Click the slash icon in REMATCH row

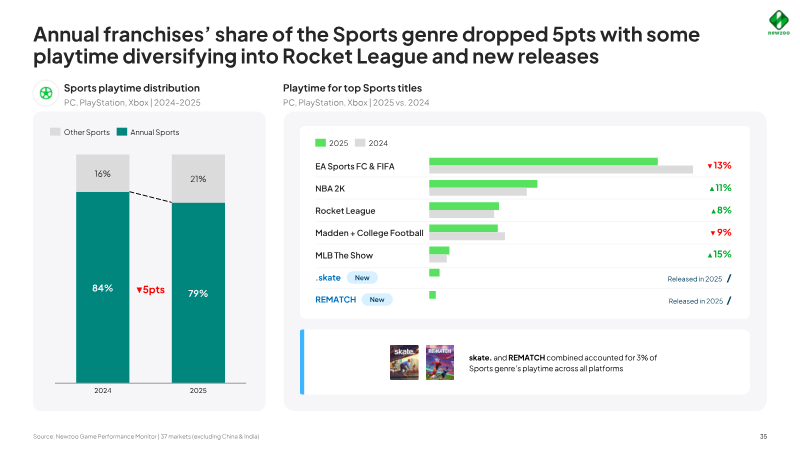click(x=729, y=301)
